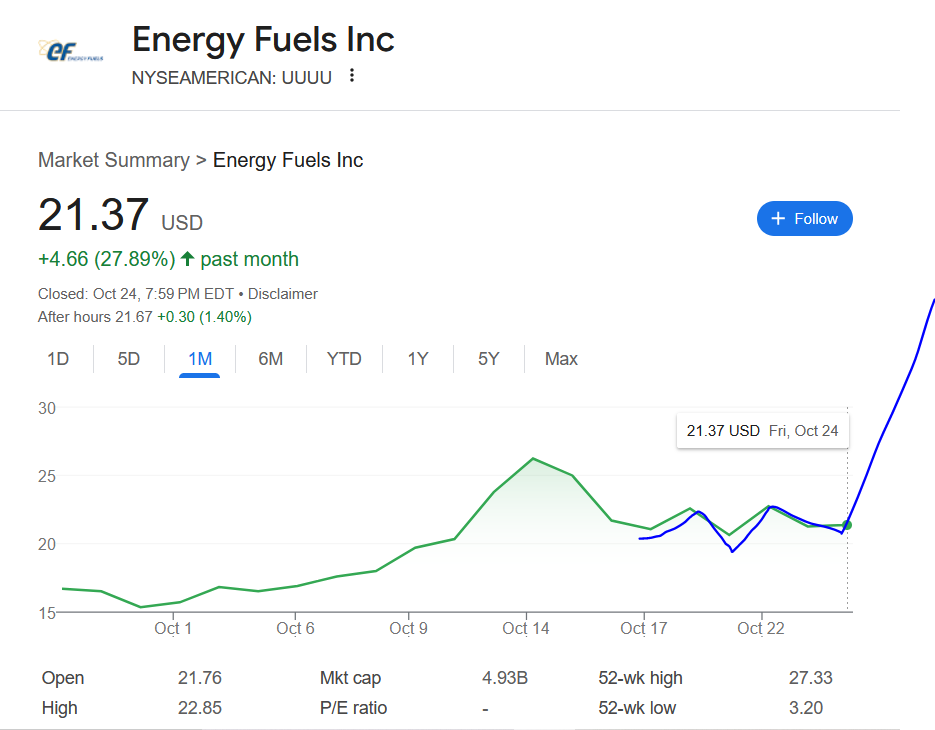This screenshot has width=935, height=730.
Task: Click the green chart endpoint dot
Action: click(847, 525)
